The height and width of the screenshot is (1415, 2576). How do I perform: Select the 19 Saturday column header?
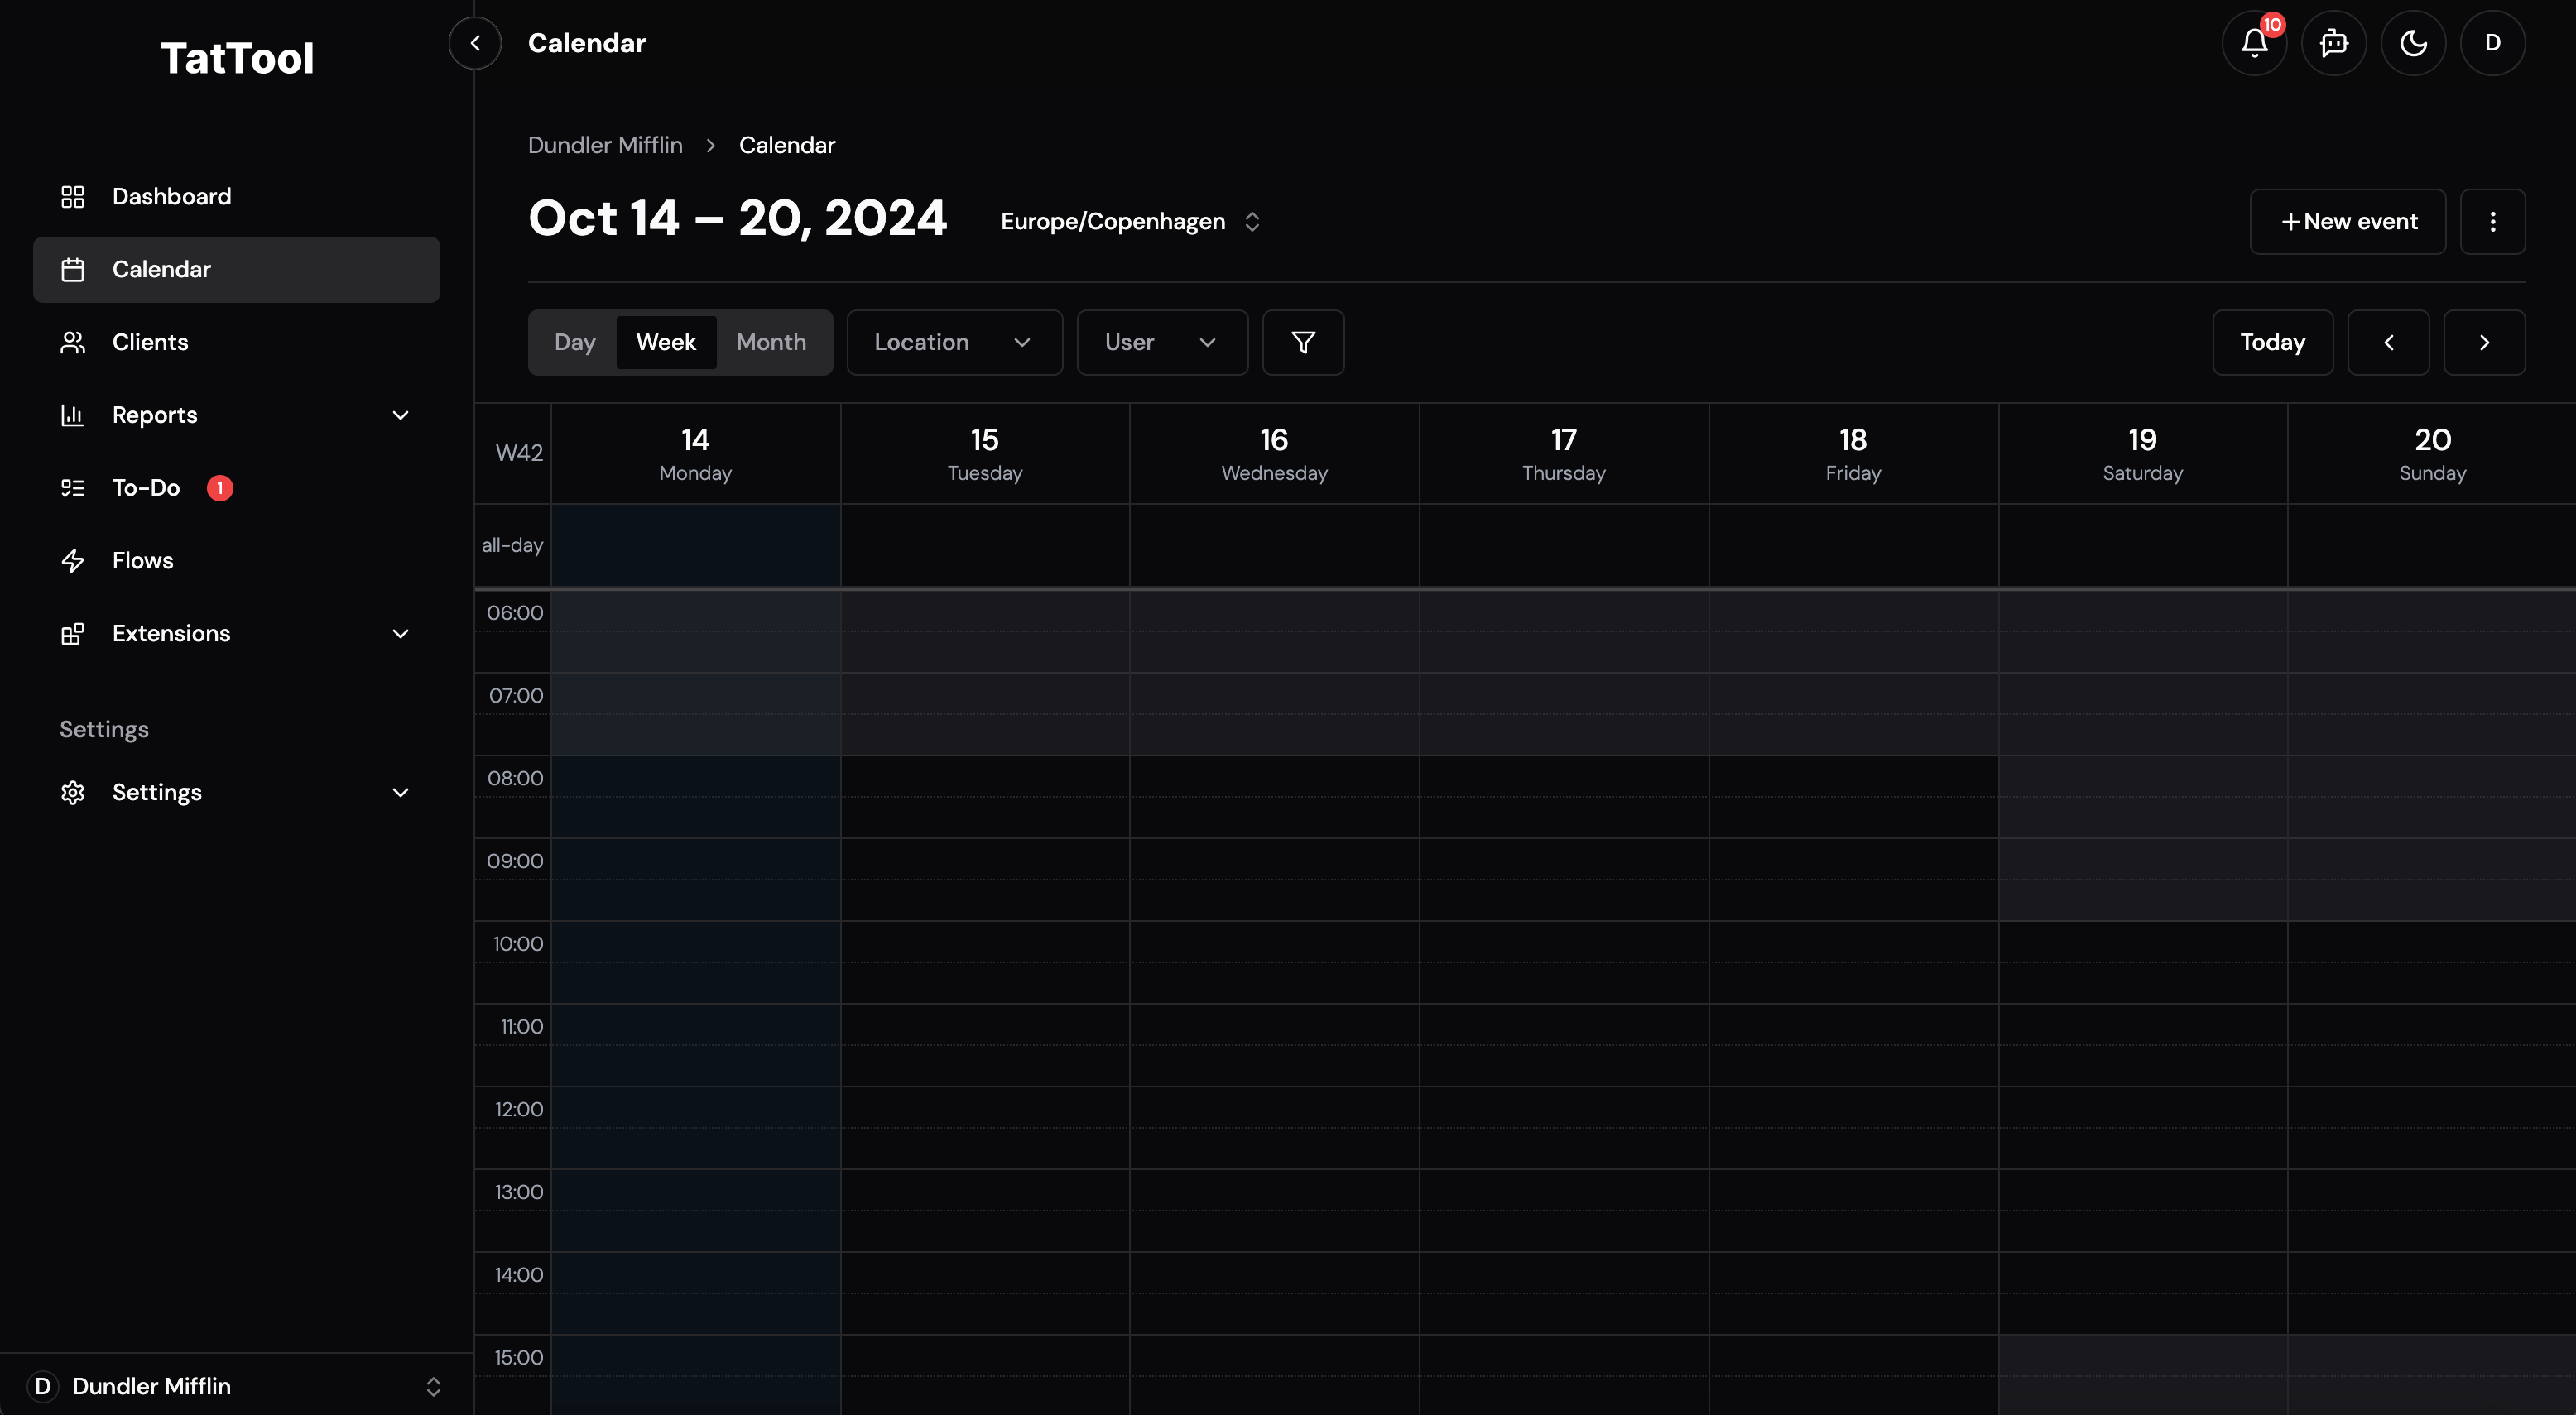pos(2142,454)
